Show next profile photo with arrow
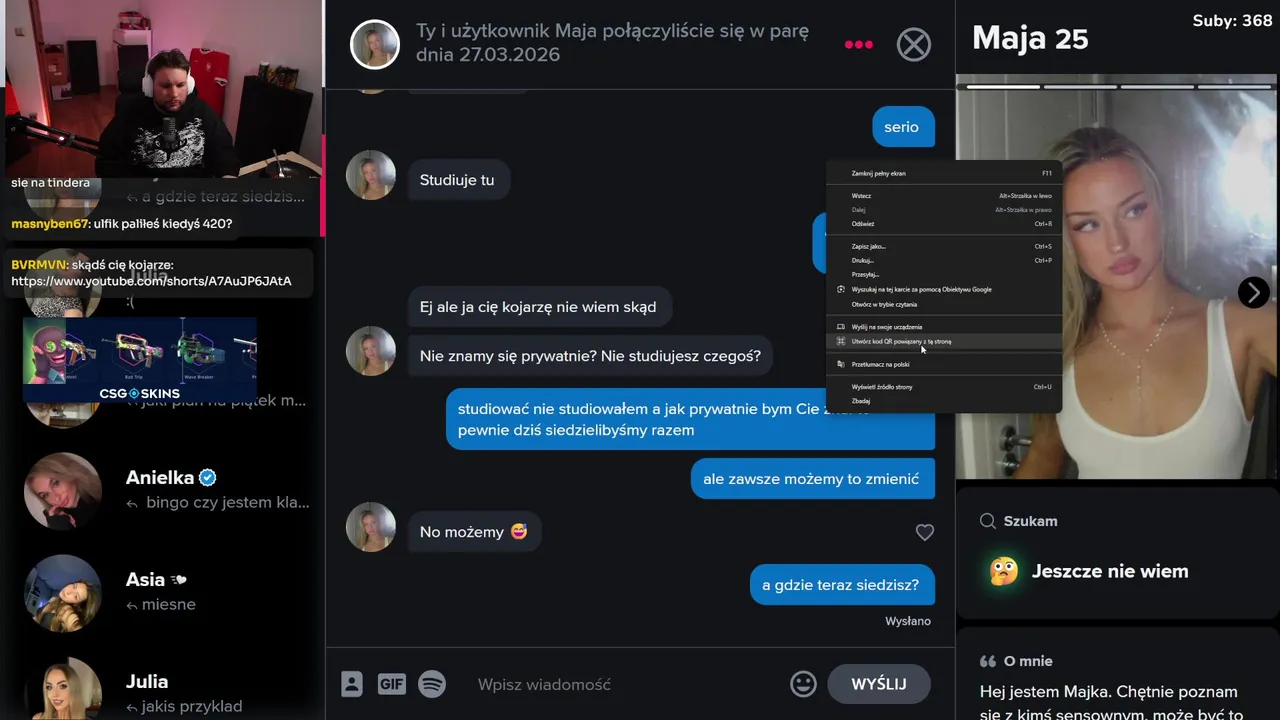This screenshot has width=1280, height=720. 1253,292
